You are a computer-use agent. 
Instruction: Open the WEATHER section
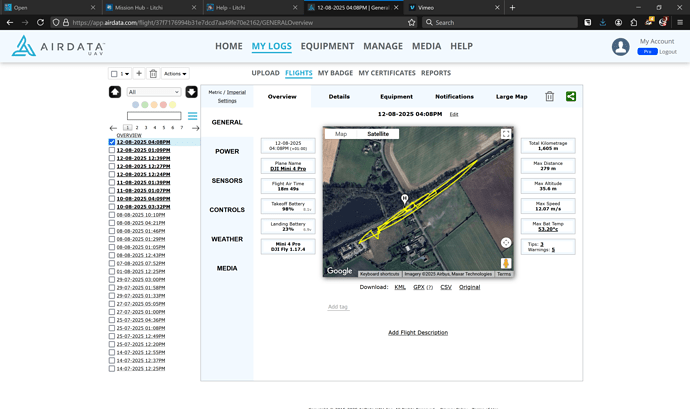click(x=227, y=239)
